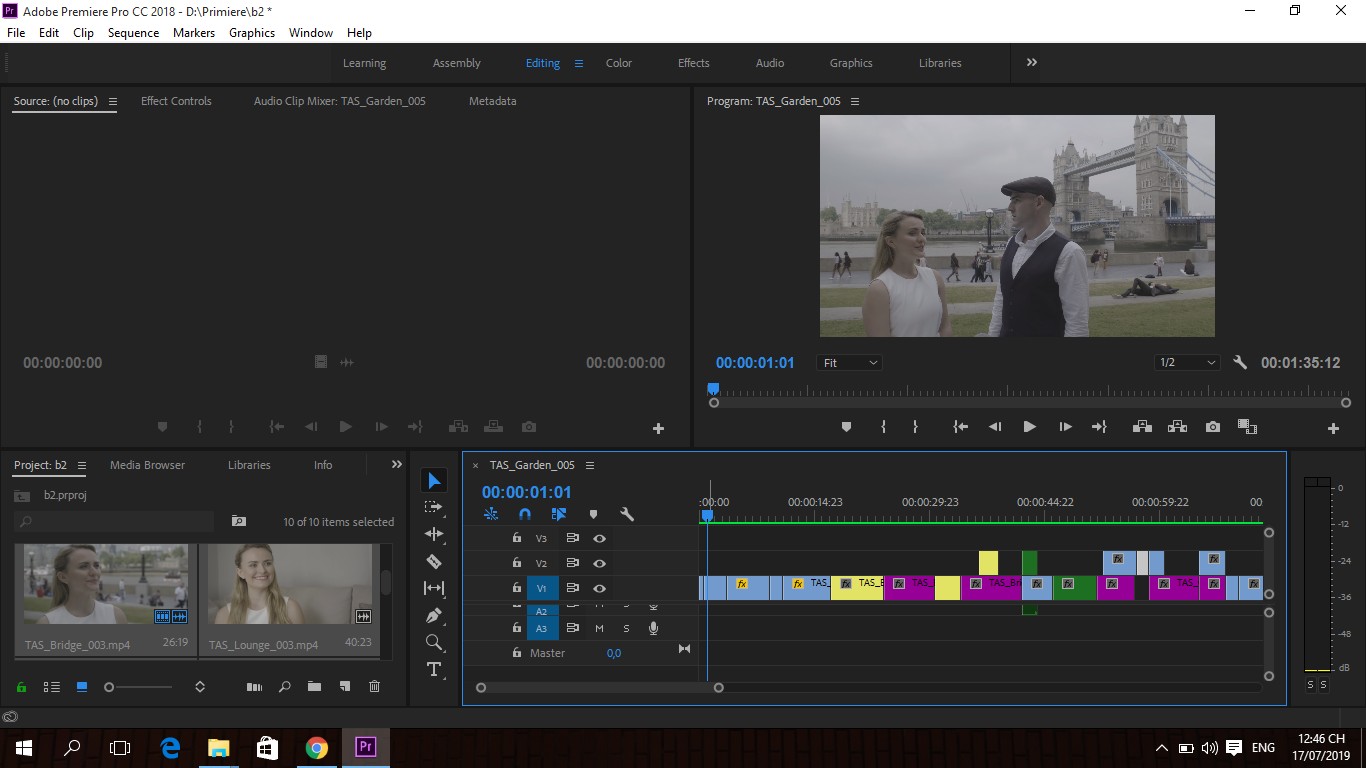Screen dimensions: 1366x768
Task: Toggle nest sequence insert mode
Action: pos(491,514)
